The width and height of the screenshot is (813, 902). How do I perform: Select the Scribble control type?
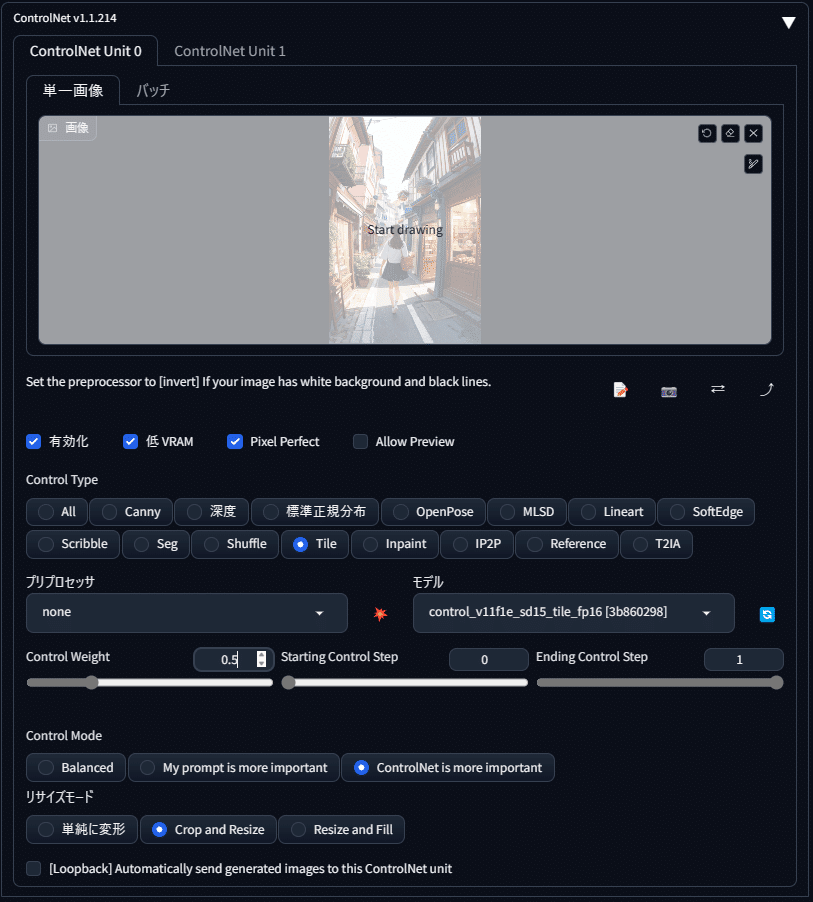(x=73, y=544)
